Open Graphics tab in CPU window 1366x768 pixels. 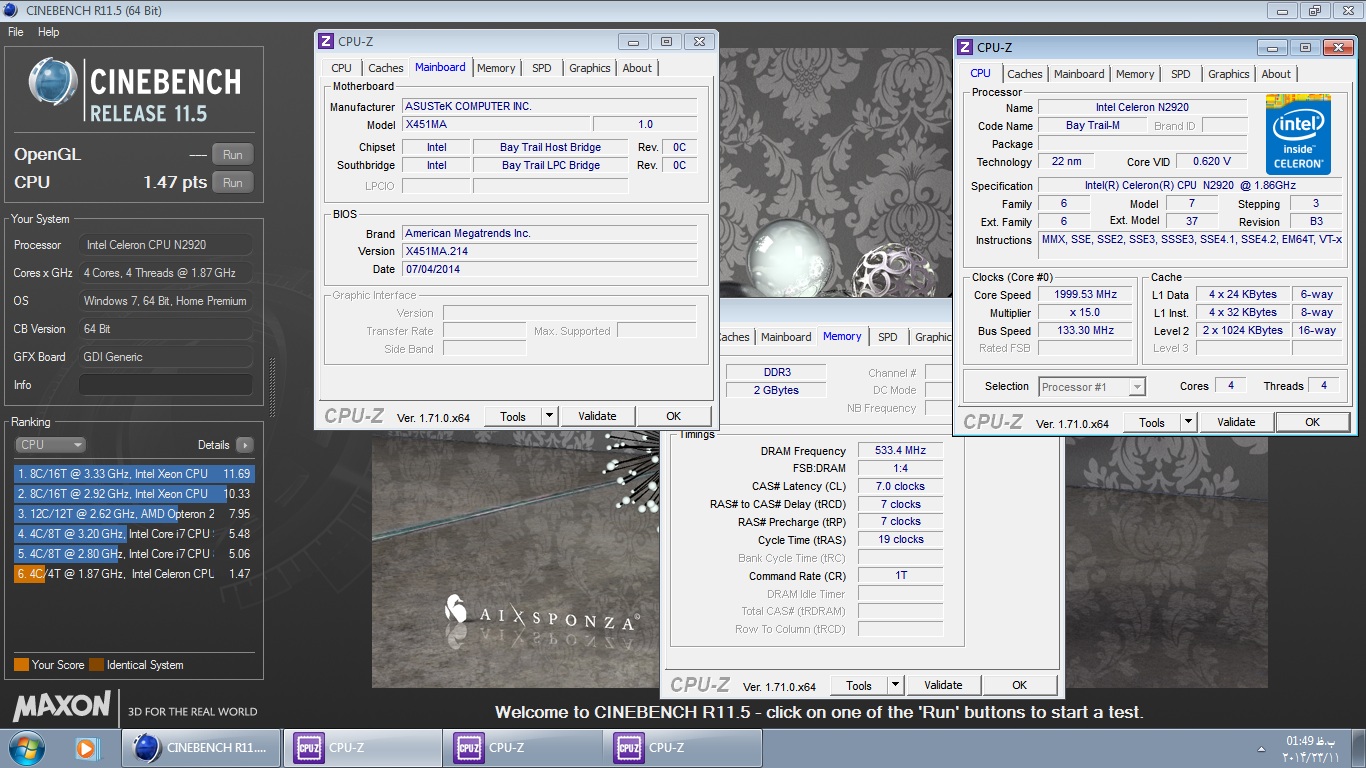click(1228, 74)
